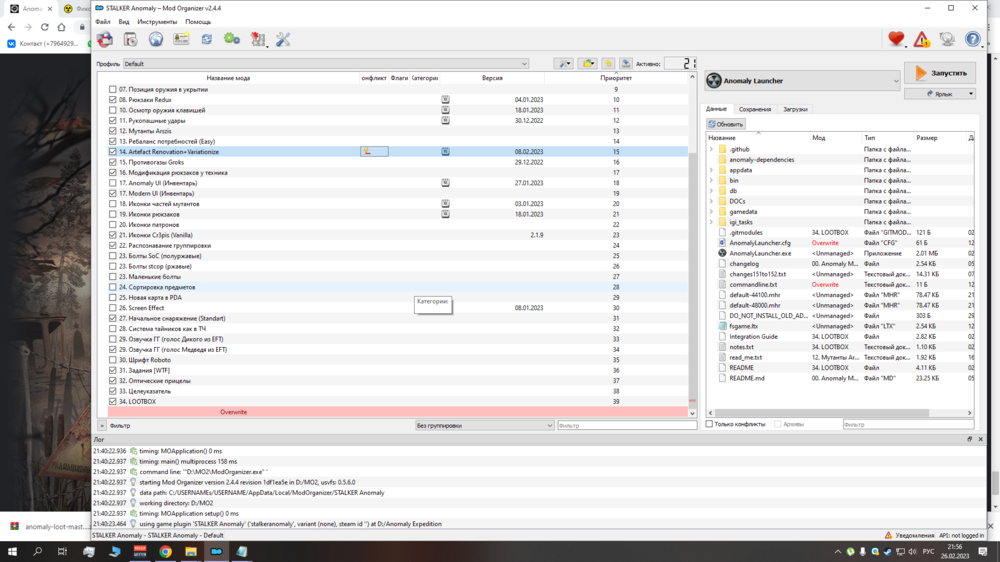Viewport: 1000px width, 562px height.
Task: Open the Nexus globe icon in toolbar
Action: click(156, 39)
